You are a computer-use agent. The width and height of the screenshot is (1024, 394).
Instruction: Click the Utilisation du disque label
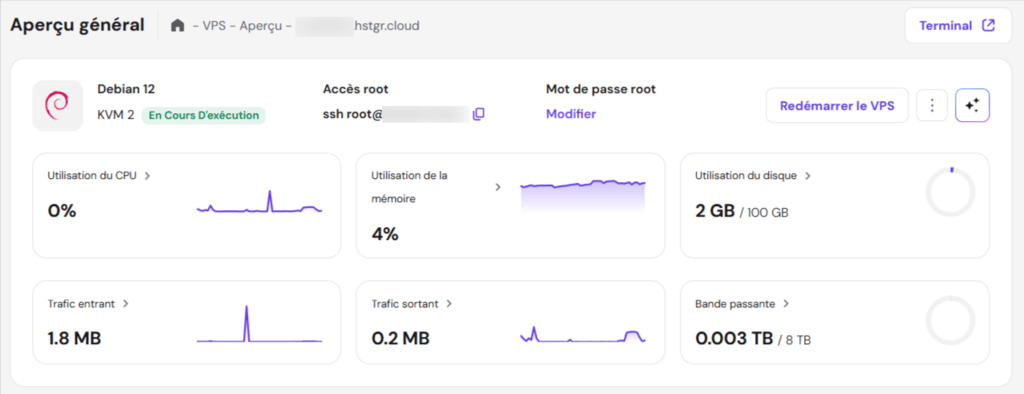coord(746,176)
